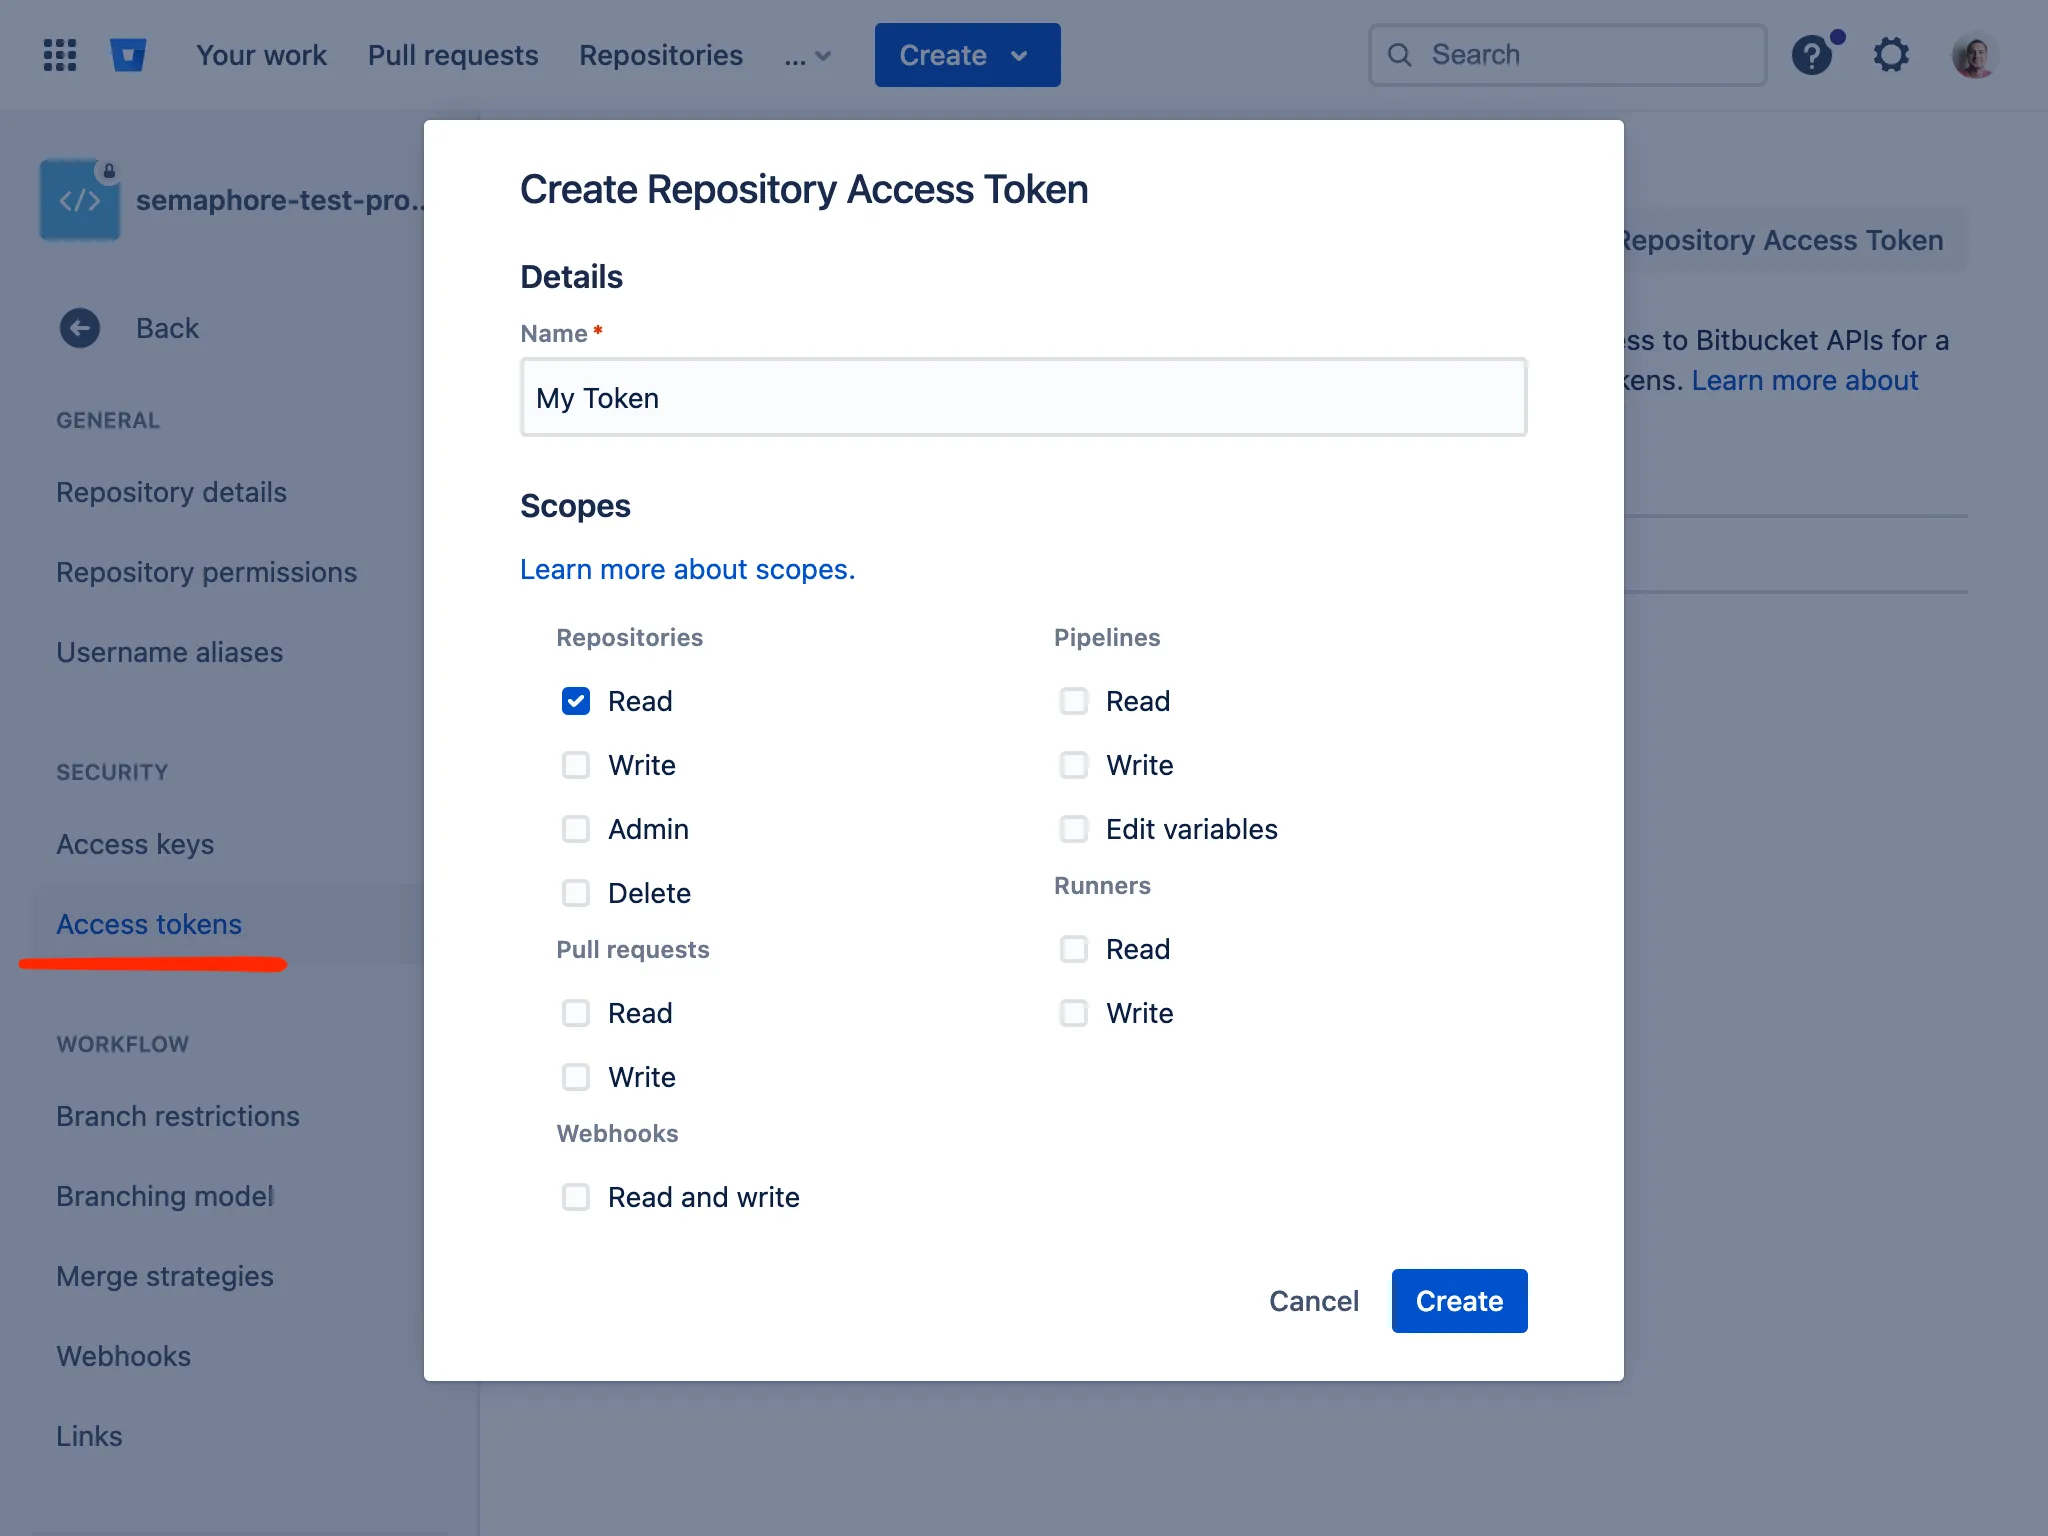This screenshot has width=2048, height=1536.
Task: Open the settings gear icon
Action: [1890, 55]
